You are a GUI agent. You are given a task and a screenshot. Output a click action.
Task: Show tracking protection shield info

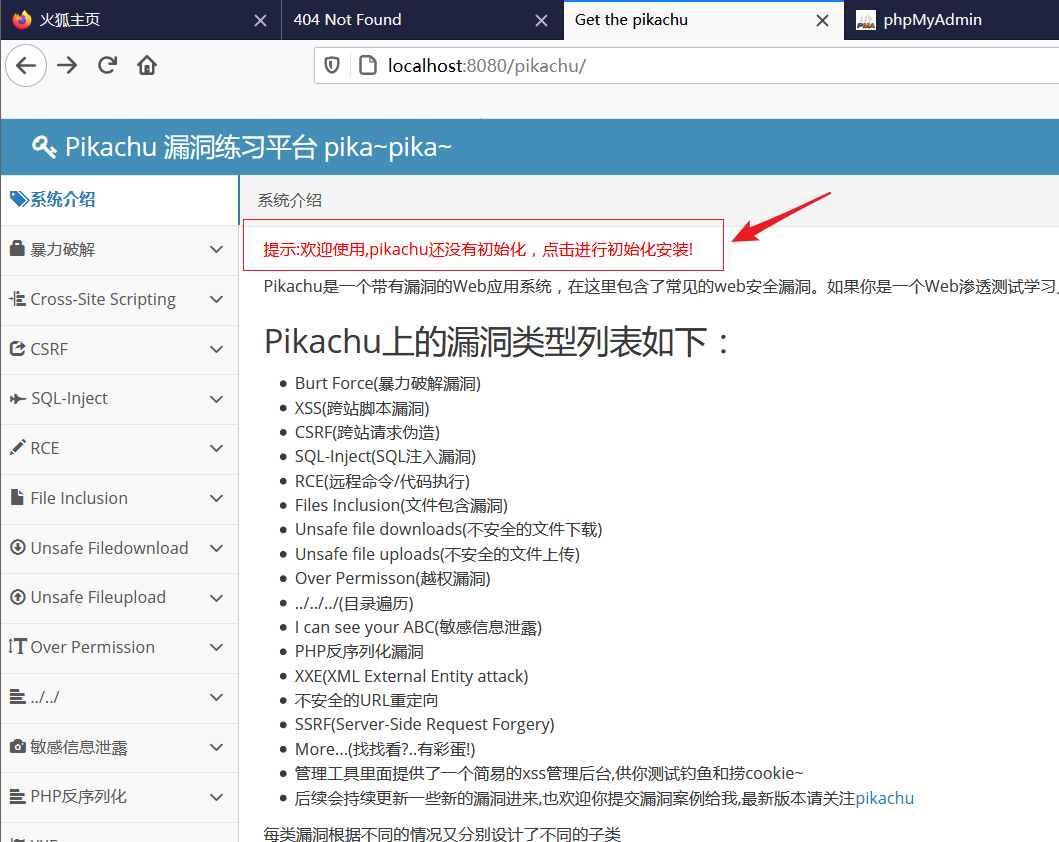[332, 65]
